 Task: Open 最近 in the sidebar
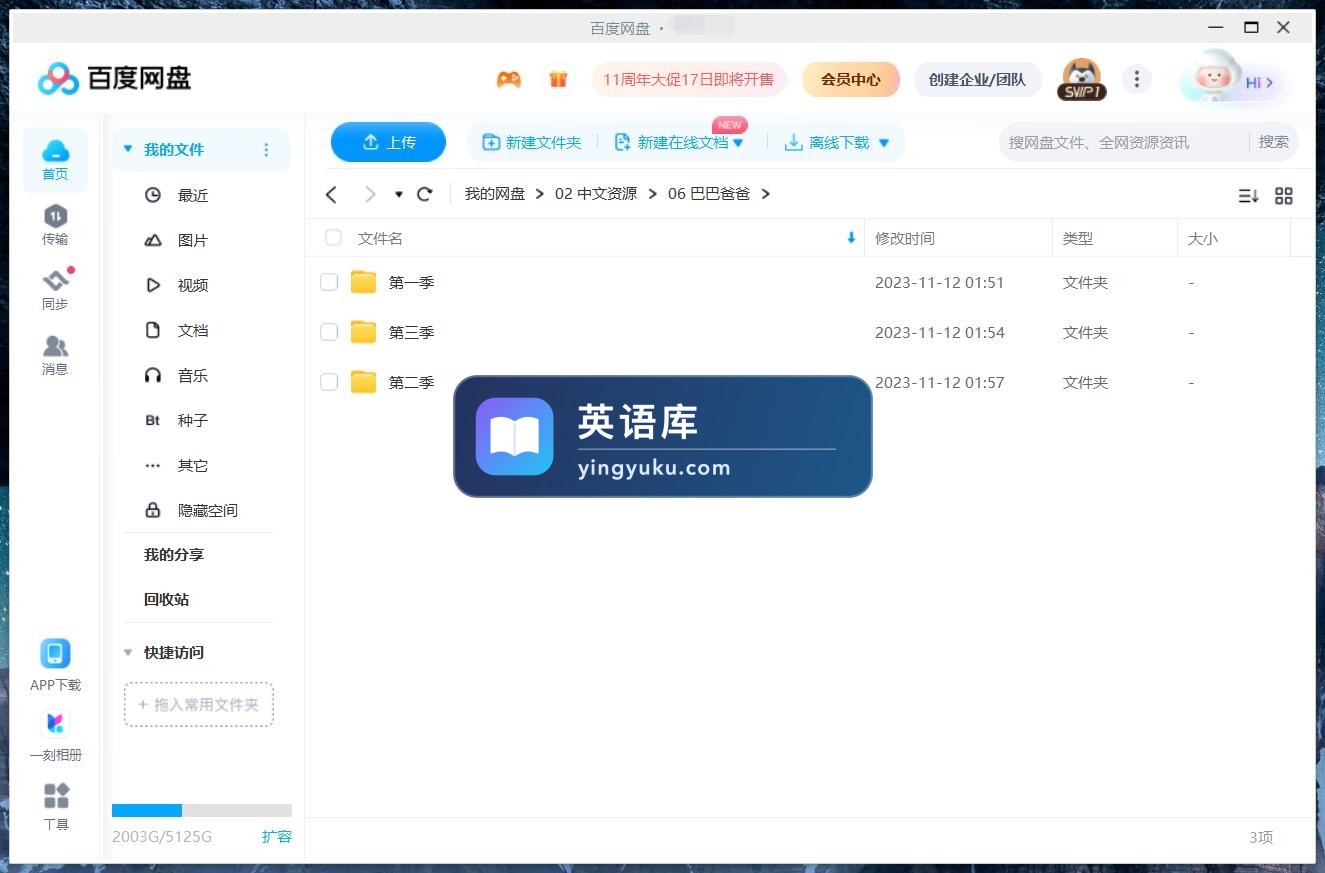(192, 195)
